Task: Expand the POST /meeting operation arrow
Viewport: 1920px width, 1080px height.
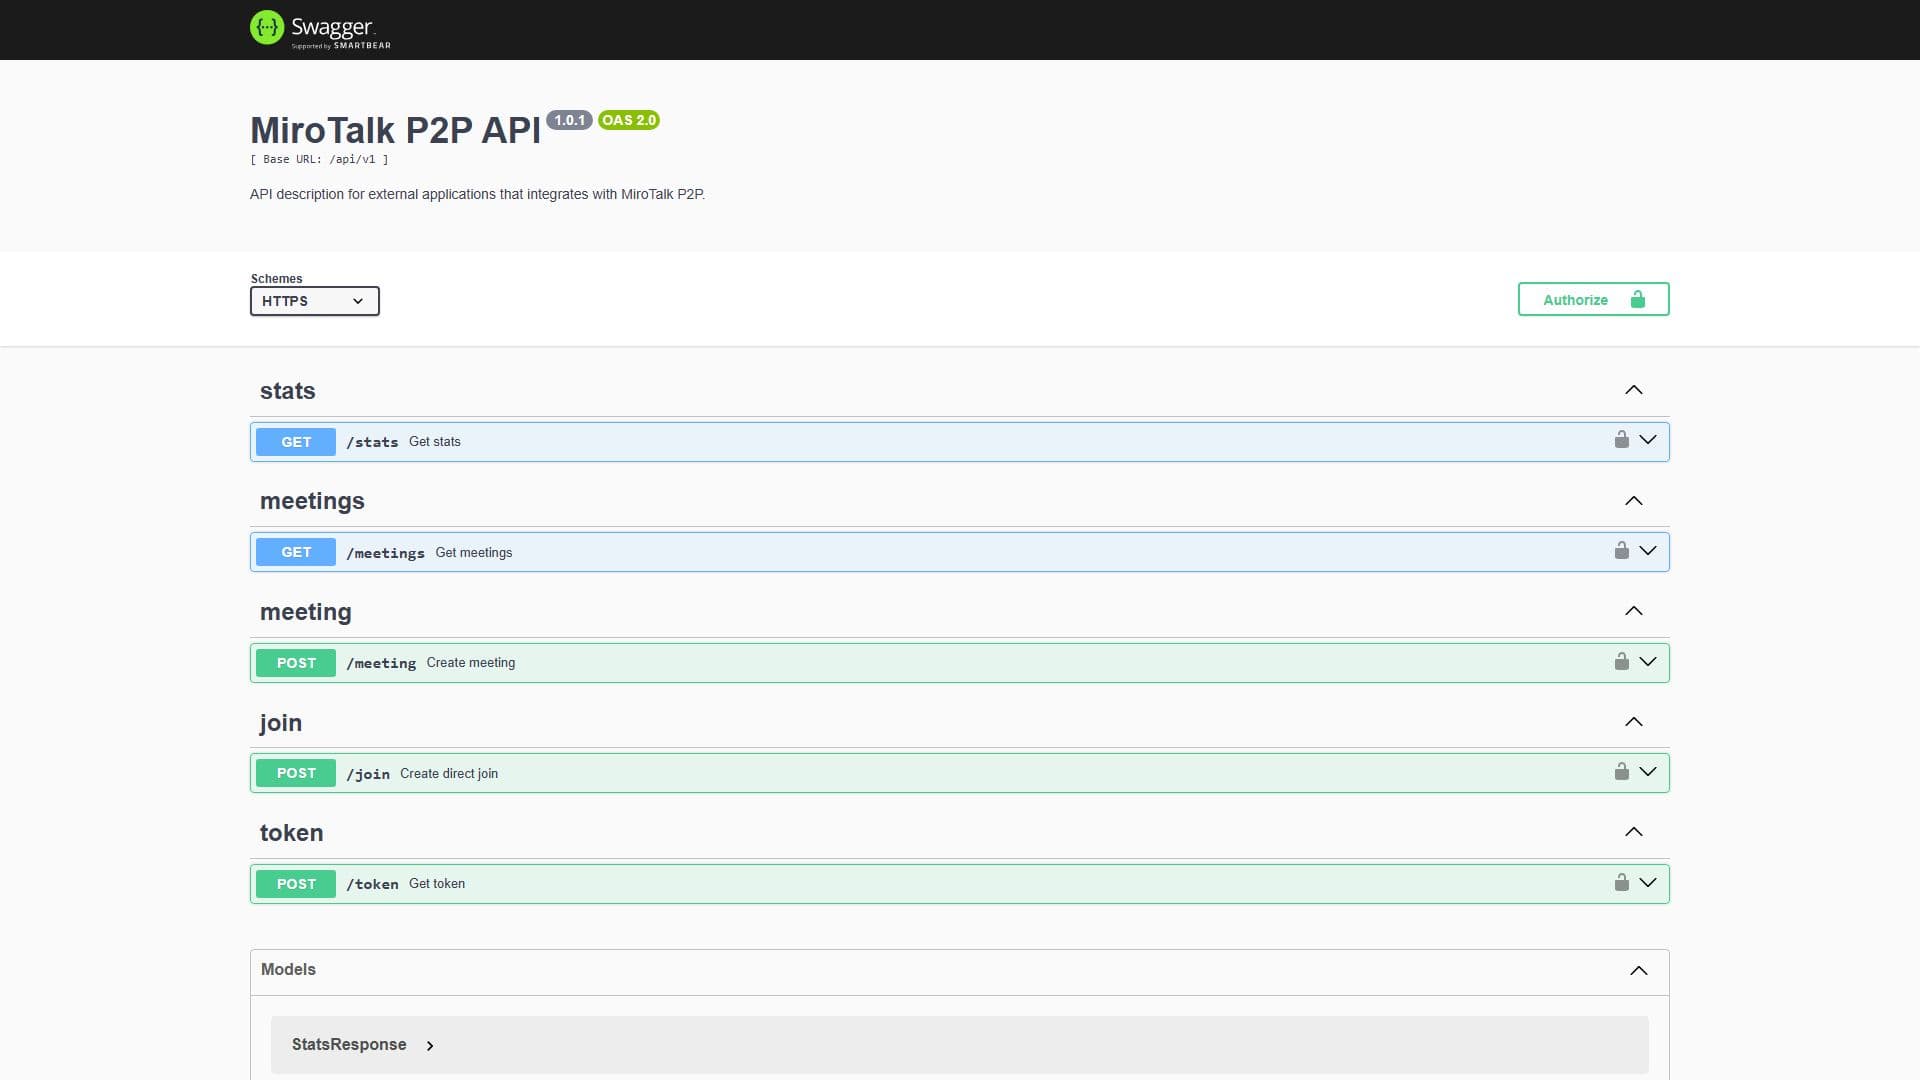Action: (1648, 662)
